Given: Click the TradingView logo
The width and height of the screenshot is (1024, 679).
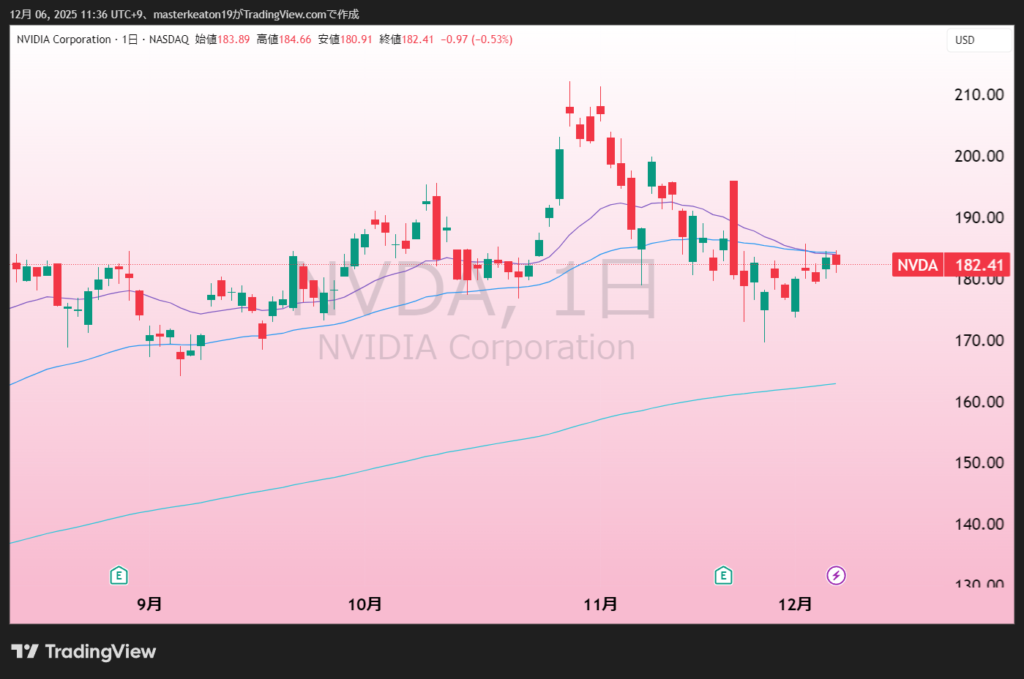Looking at the screenshot, I should (84, 652).
